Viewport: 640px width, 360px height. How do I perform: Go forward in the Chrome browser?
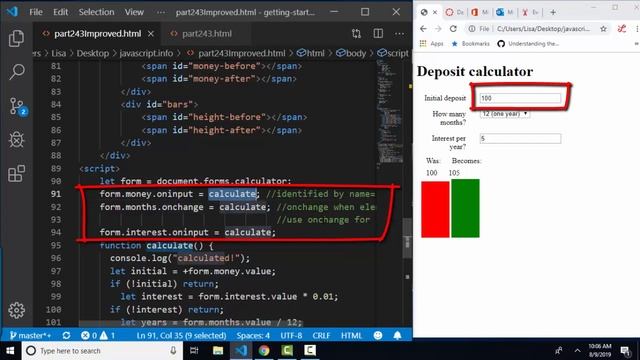(x=438, y=29)
